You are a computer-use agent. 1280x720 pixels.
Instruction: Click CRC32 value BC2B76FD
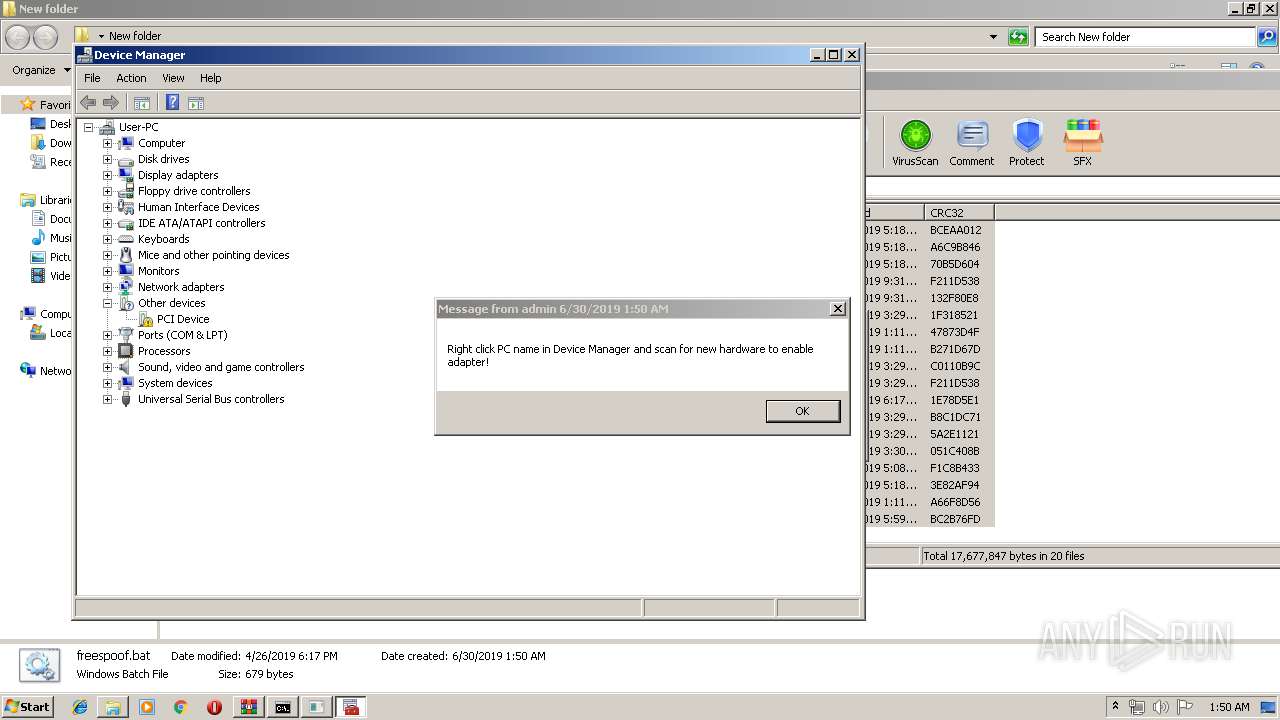tap(955, 519)
